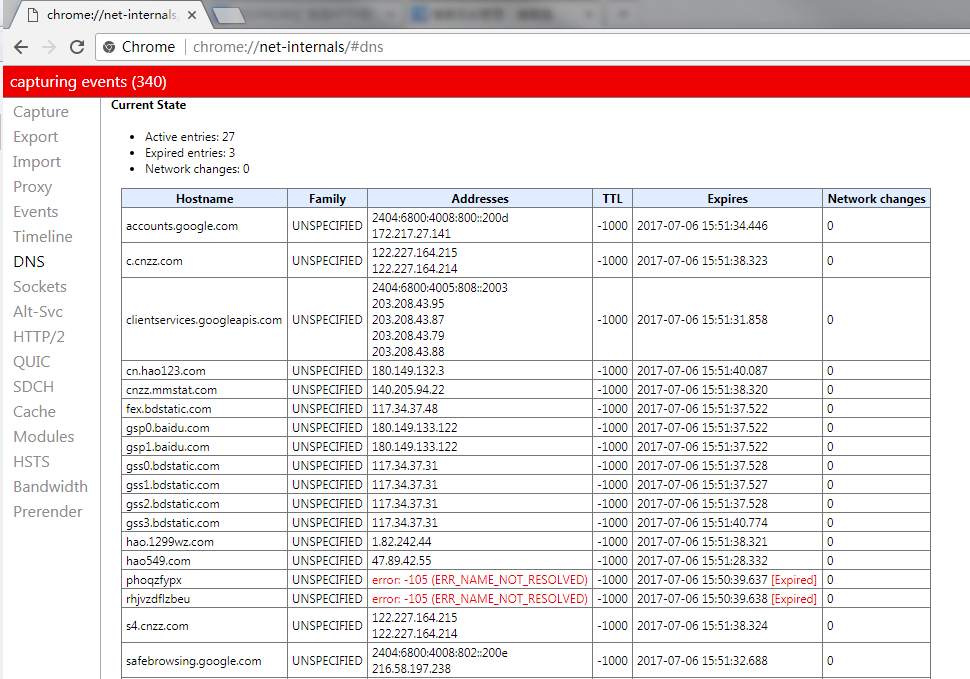
Task: Click the [Expired] label in the rhjvzdflzbeu row
Action: tap(794, 599)
